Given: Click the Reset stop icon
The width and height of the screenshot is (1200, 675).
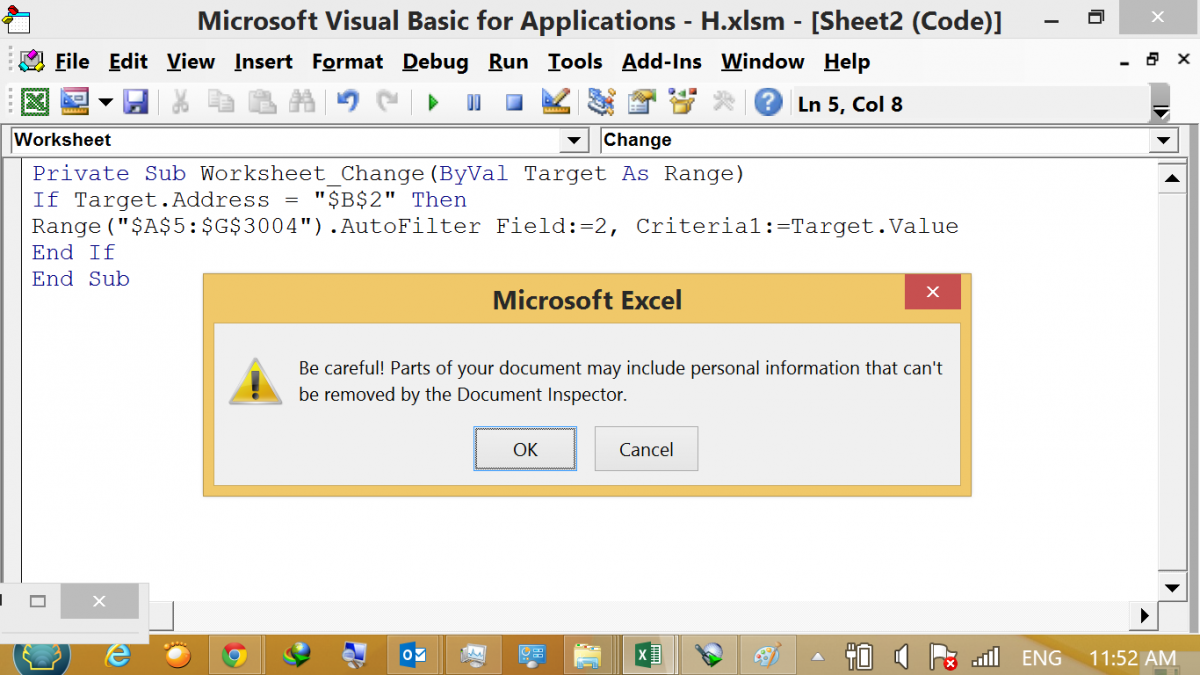Looking at the screenshot, I should pyautogui.click(x=514, y=102).
